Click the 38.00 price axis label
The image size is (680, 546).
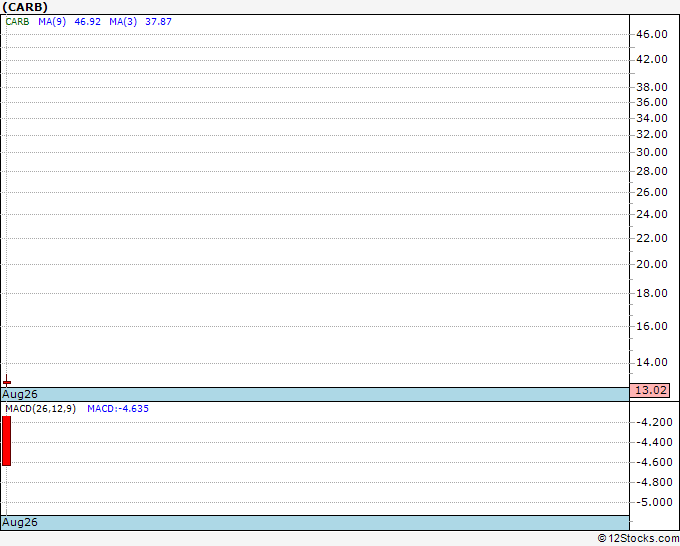(652, 87)
